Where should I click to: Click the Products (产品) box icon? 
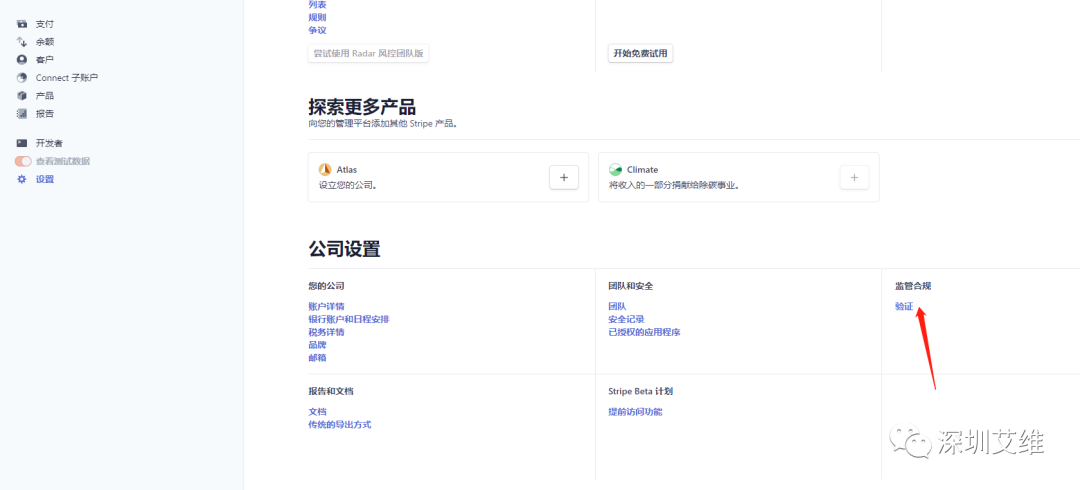(x=22, y=96)
